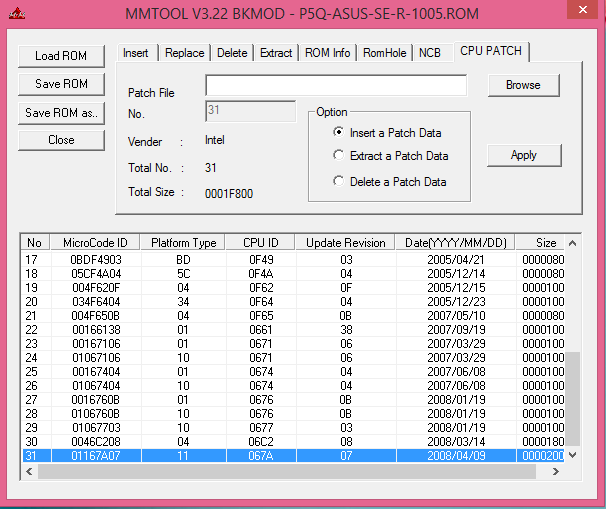Apply the selected patch option
This screenshot has height=509, width=606.
(524, 155)
